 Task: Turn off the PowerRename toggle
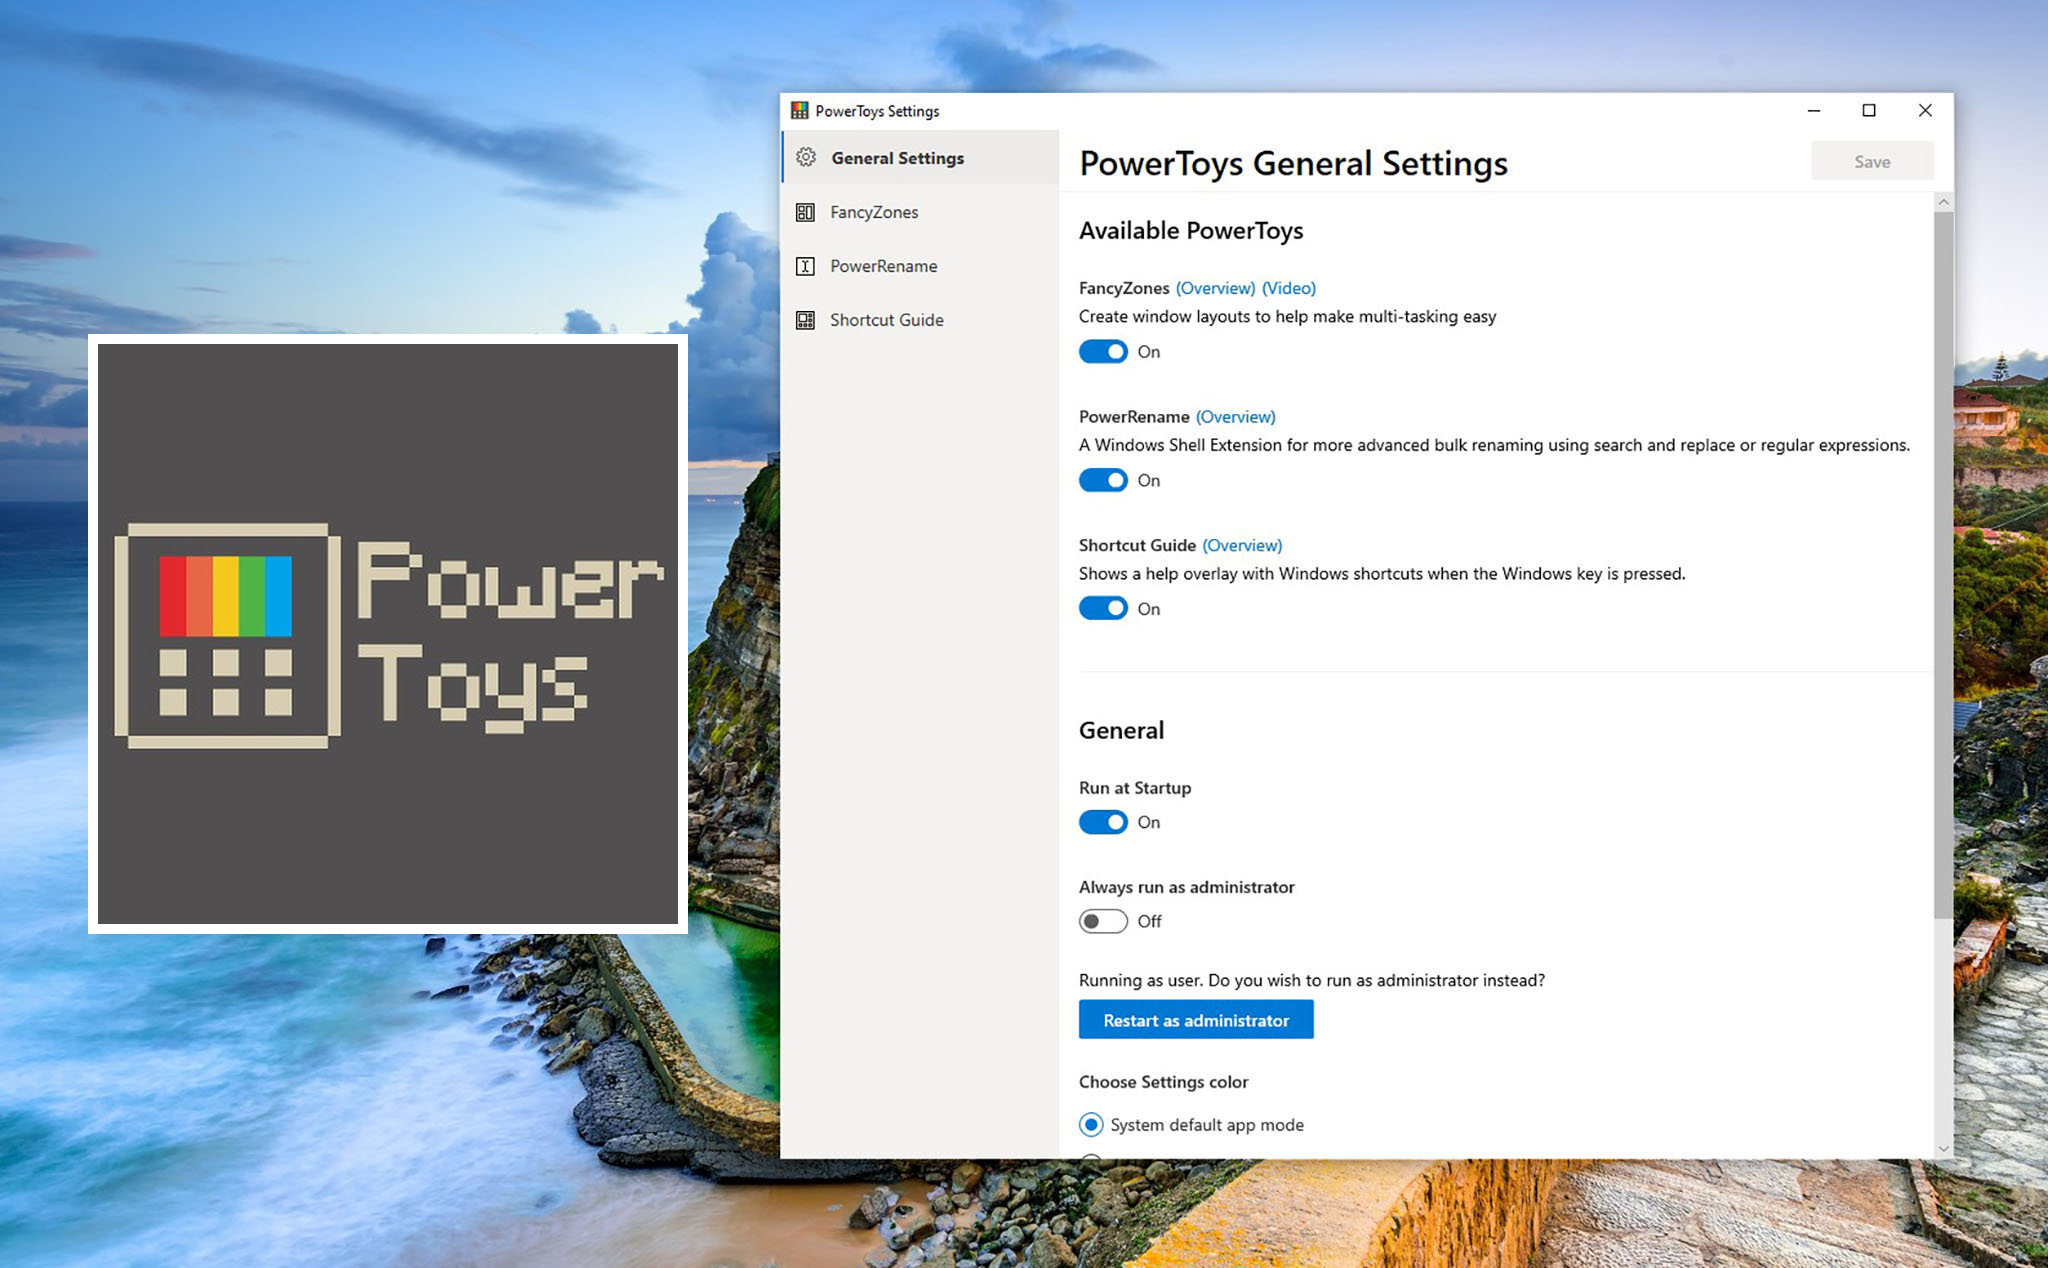(1103, 480)
